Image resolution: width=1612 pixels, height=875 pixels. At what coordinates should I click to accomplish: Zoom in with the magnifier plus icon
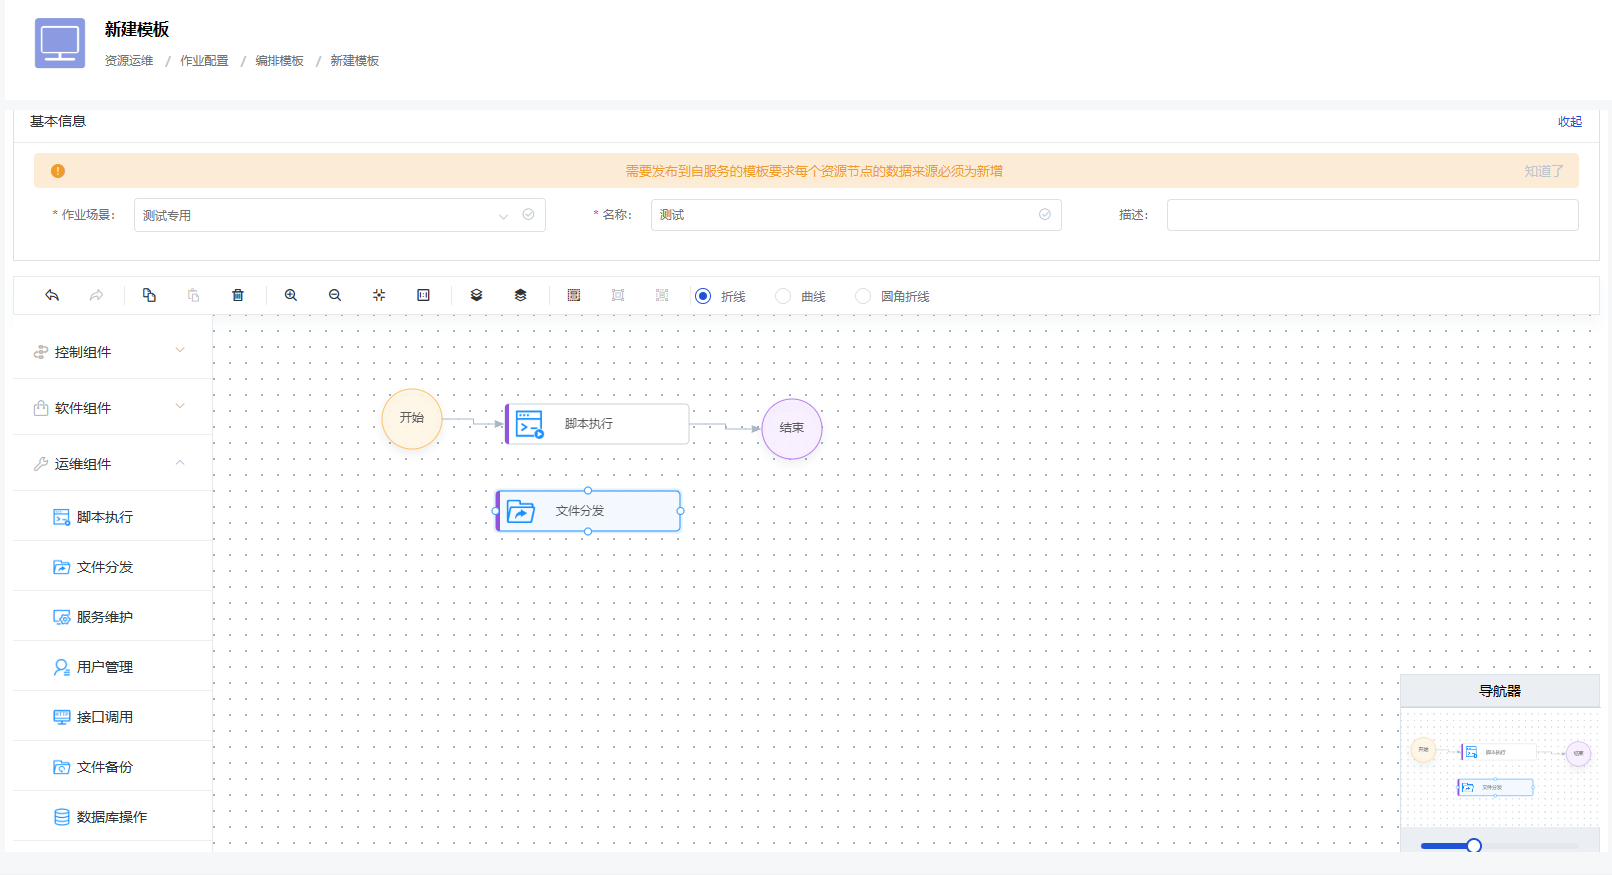click(291, 295)
